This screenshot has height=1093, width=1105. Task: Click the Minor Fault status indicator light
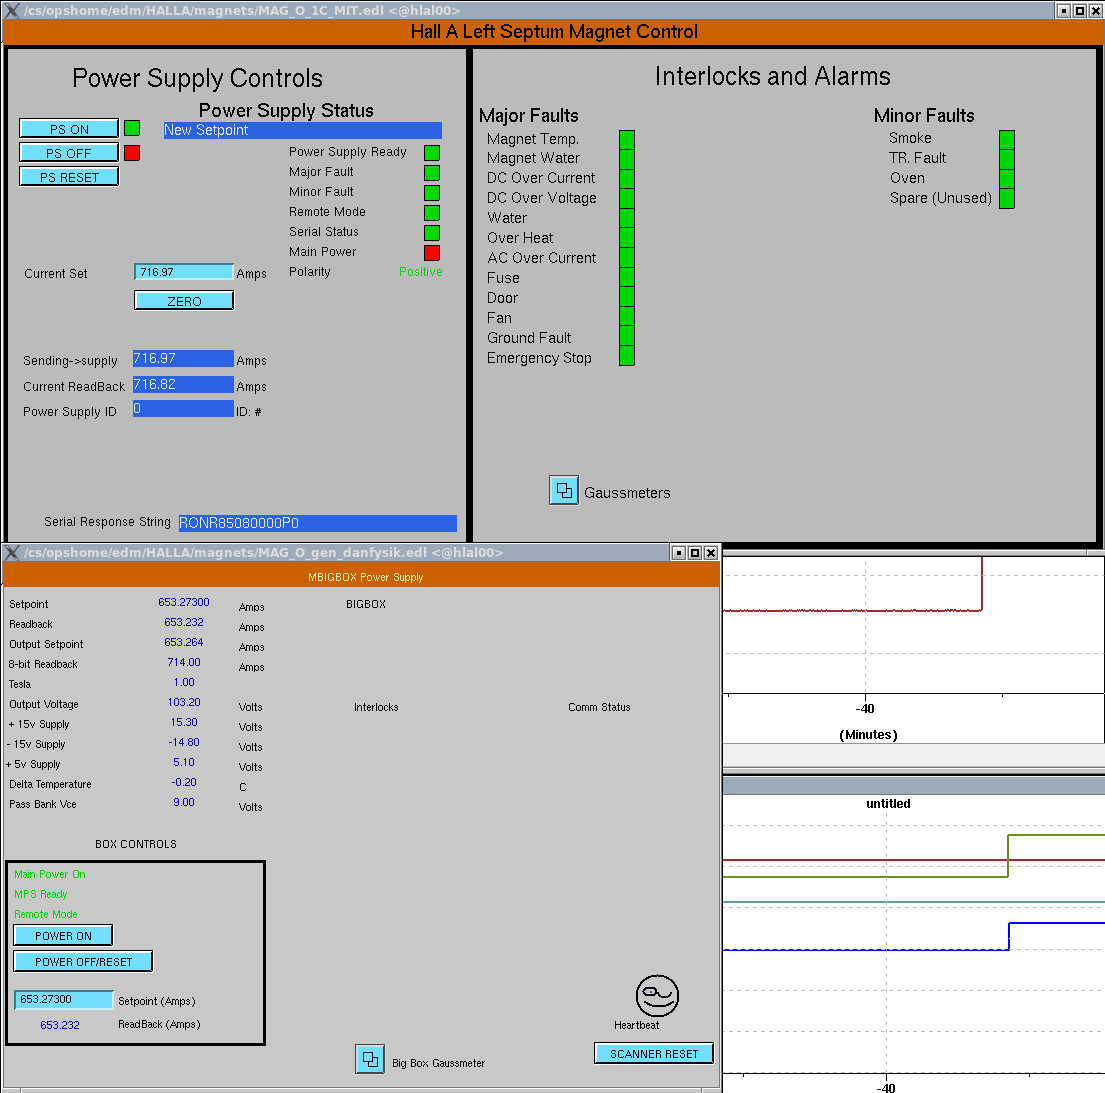[x=432, y=192]
